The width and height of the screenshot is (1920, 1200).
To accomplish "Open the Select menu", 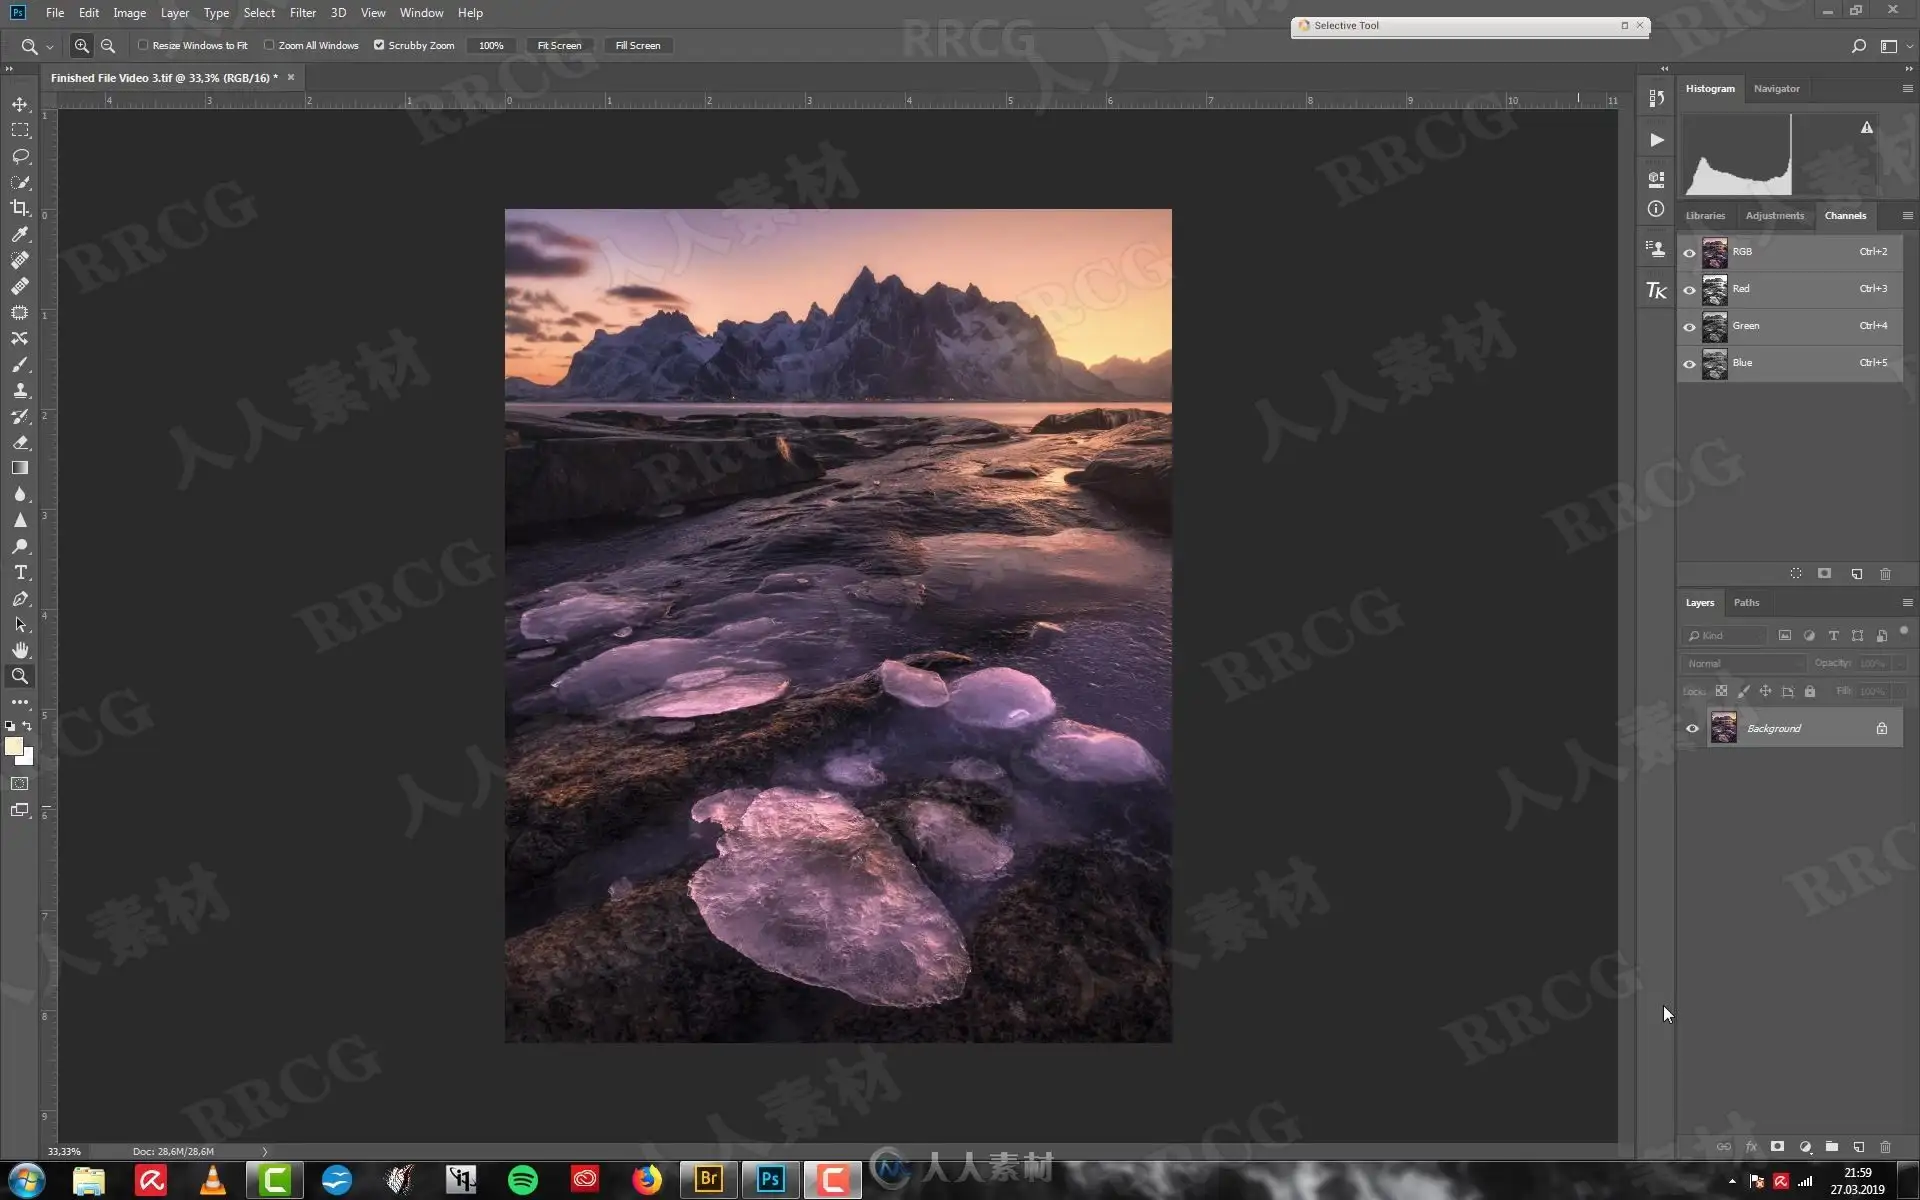I will tap(259, 13).
